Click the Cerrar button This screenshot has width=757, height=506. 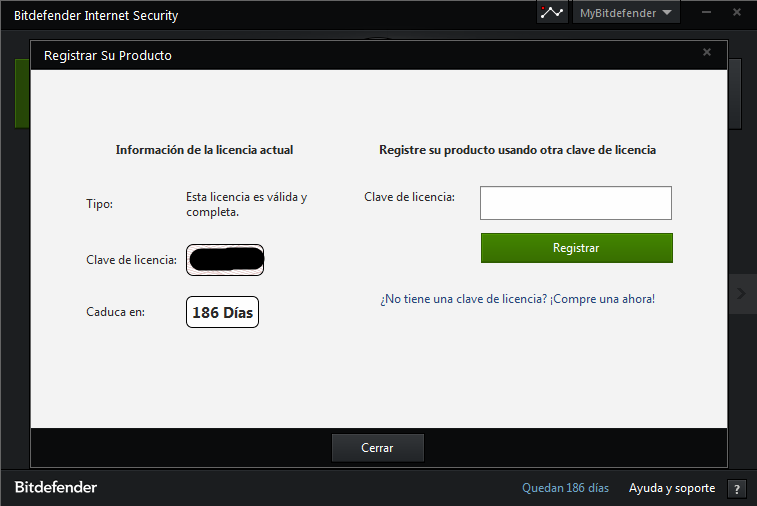[x=378, y=448]
